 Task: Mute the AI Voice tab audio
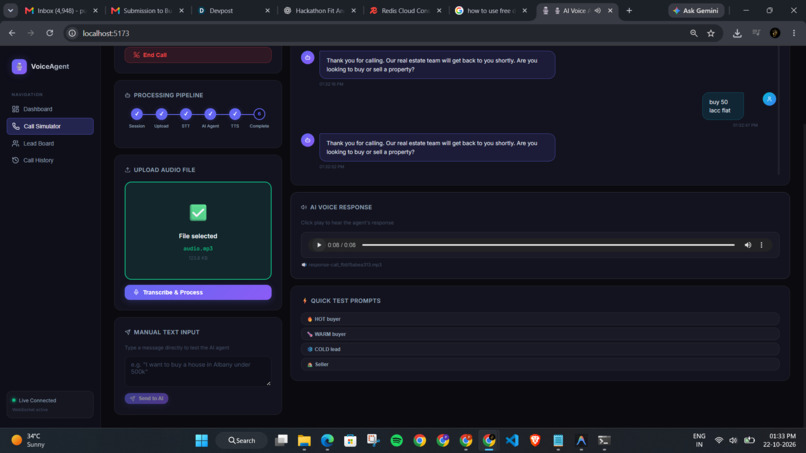598,10
